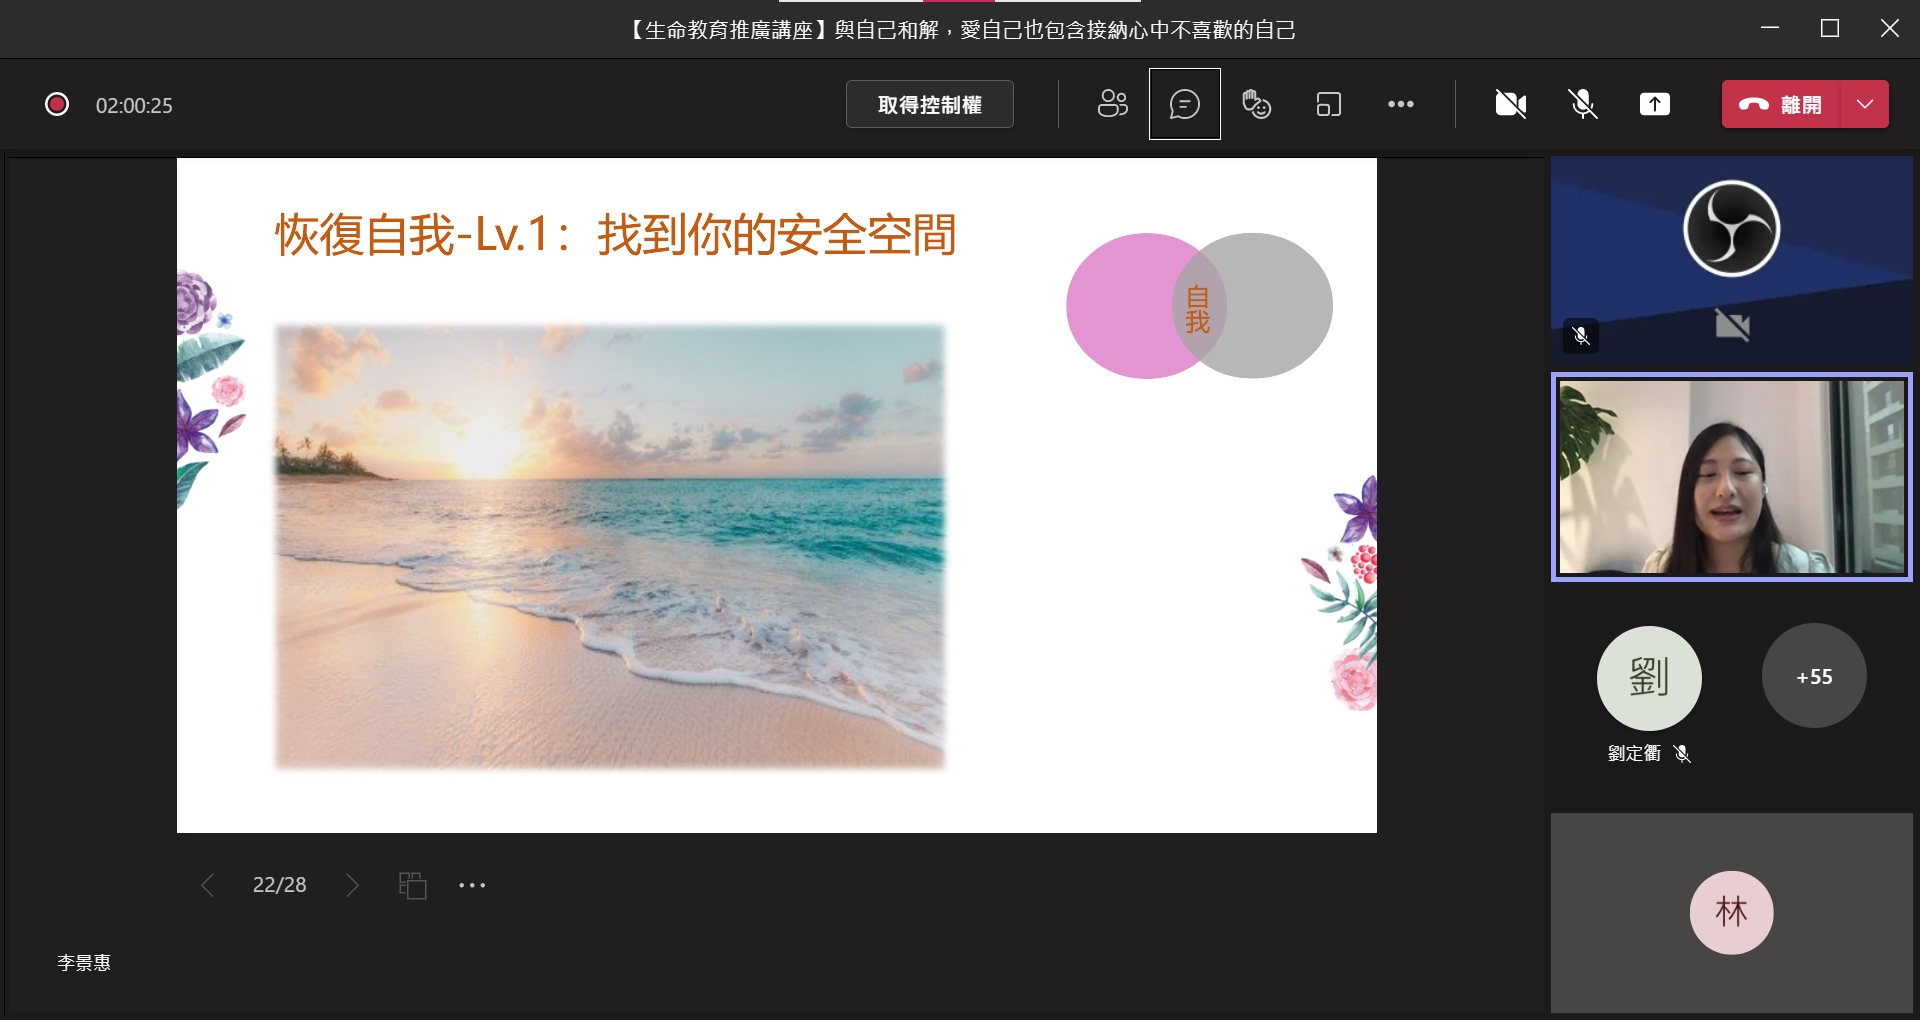Switch to private viewing of slides
This screenshot has width=1920, height=1020.
point(413,884)
